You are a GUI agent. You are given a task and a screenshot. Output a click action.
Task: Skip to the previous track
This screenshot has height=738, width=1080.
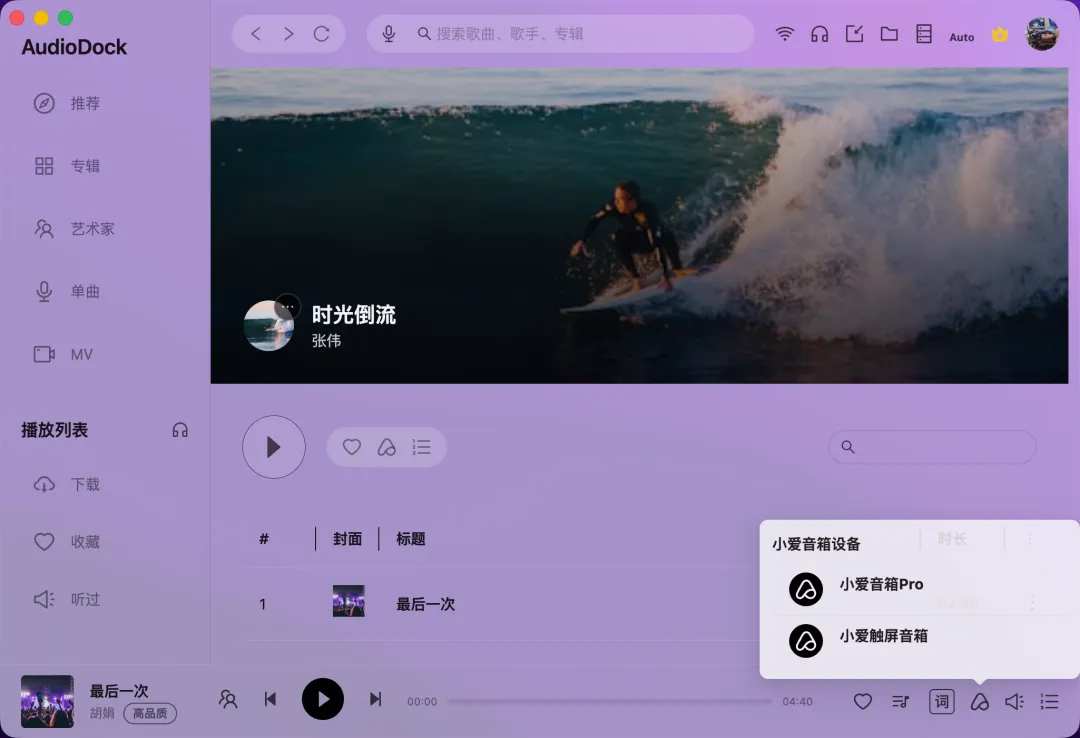[270, 699]
